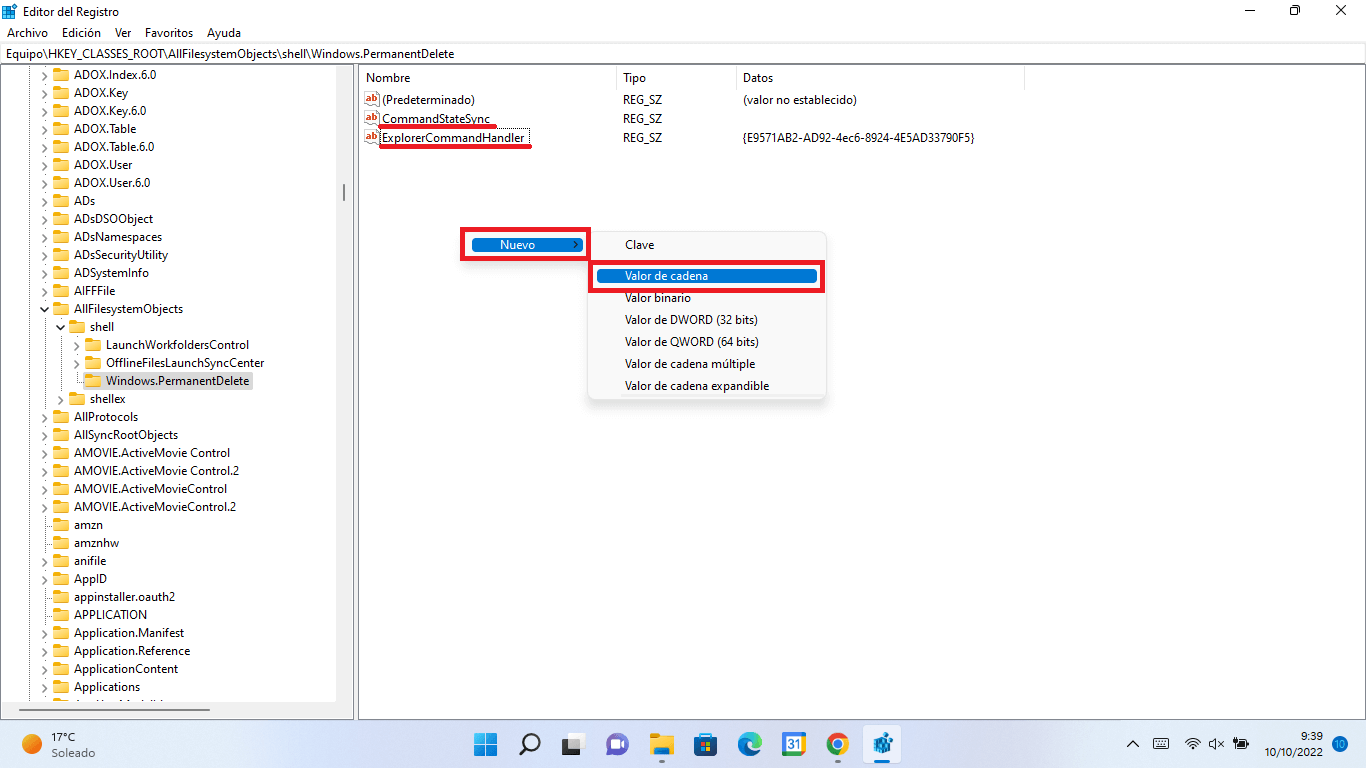Open the Windows Start menu
The image size is (1366, 768).
pos(485,744)
